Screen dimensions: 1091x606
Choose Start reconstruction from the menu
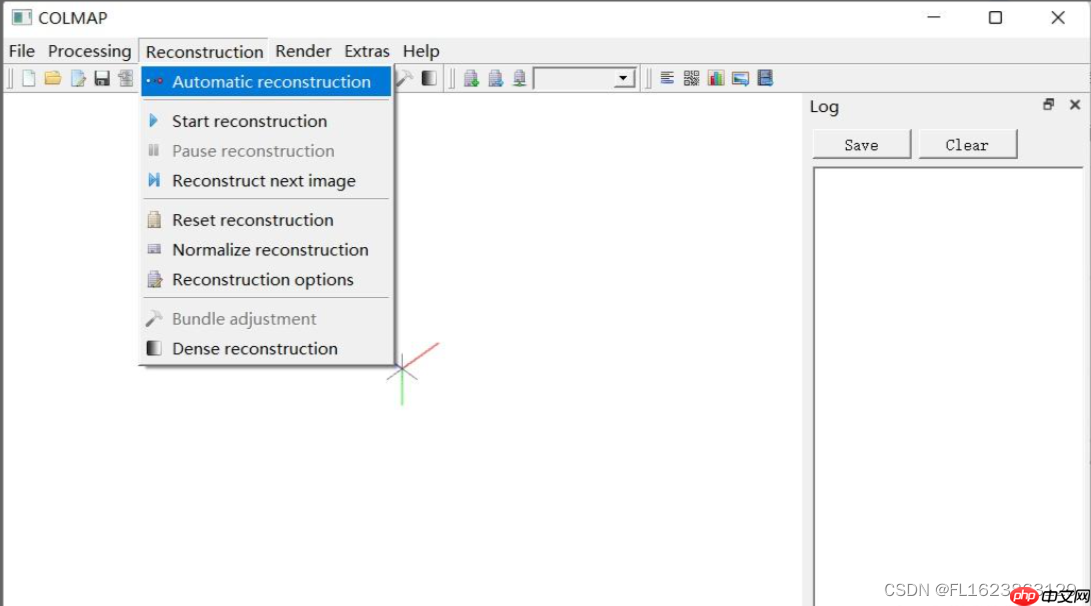pos(266,121)
